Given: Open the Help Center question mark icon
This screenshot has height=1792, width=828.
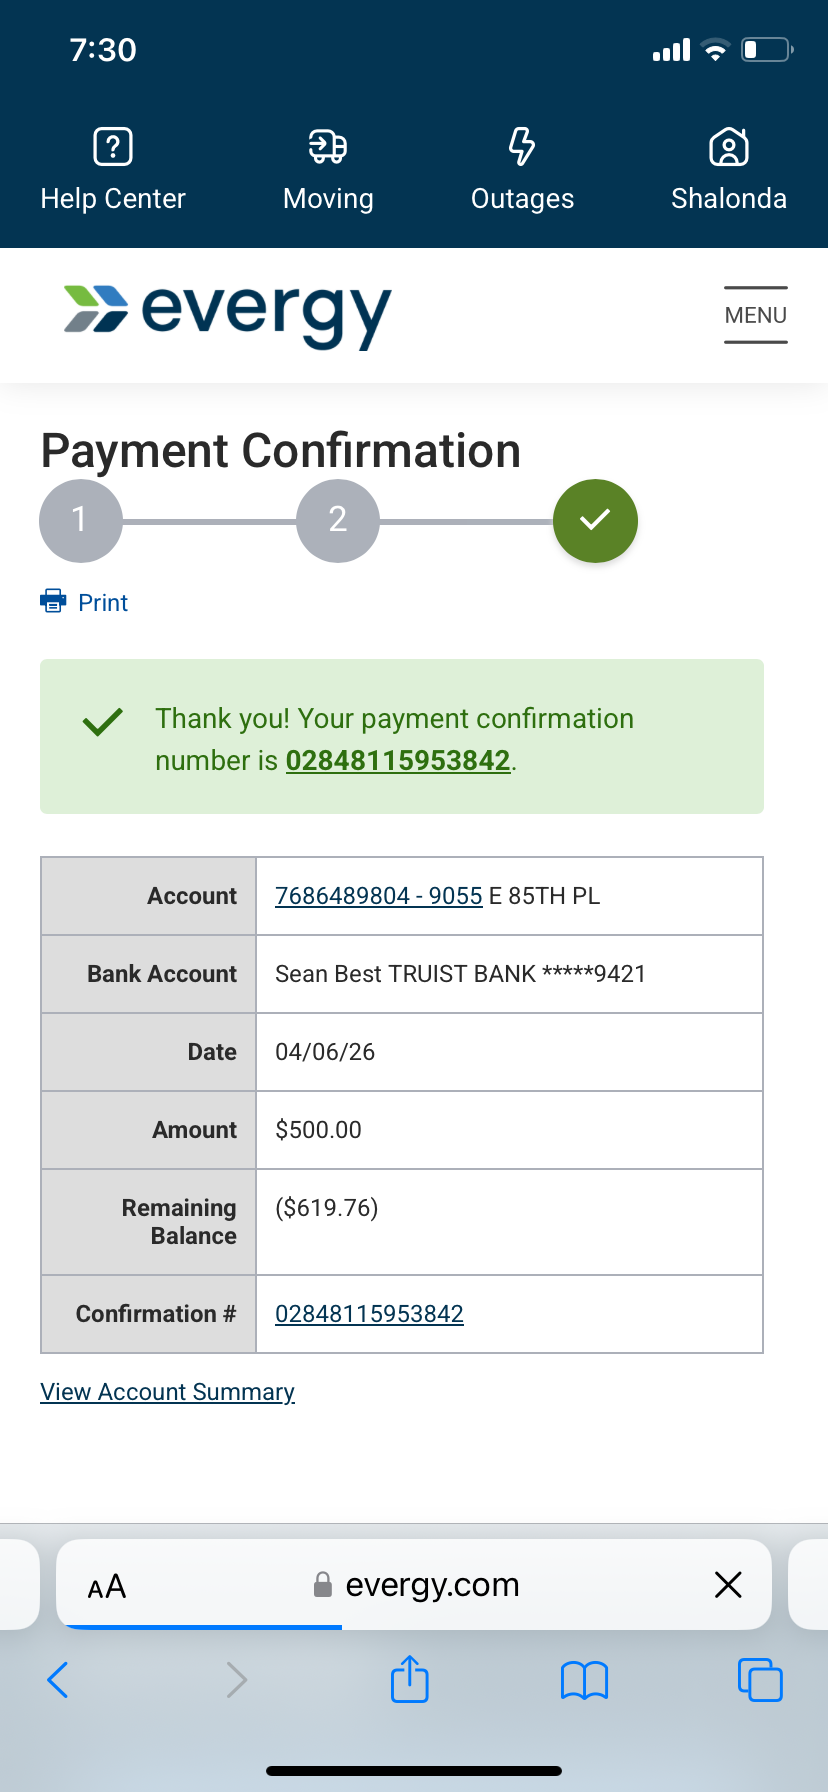Looking at the screenshot, I should point(113,147).
